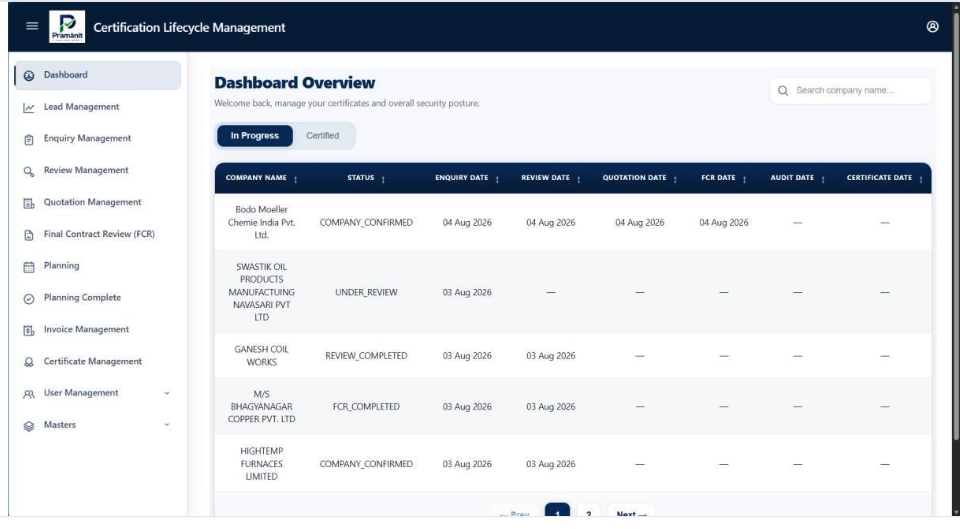Screen dimensions: 960x529
Task: Expand the Masters chevron
Action: point(167,425)
